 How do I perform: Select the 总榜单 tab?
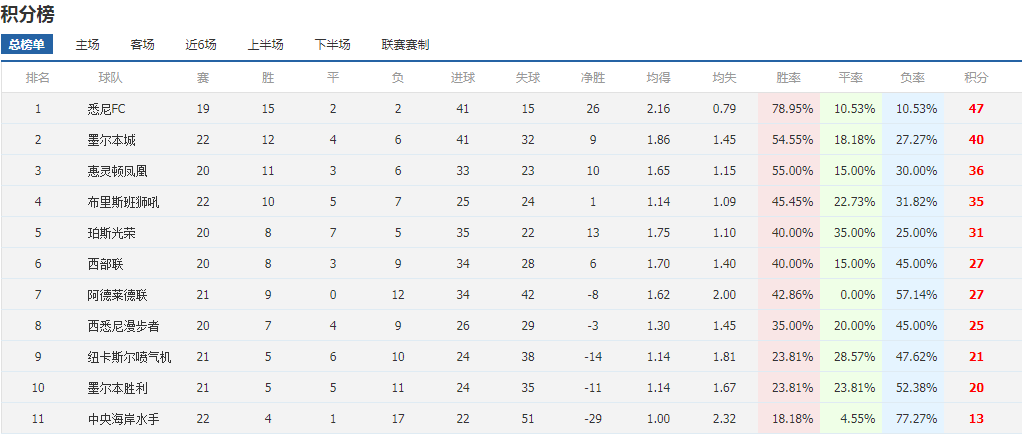click(x=27, y=45)
